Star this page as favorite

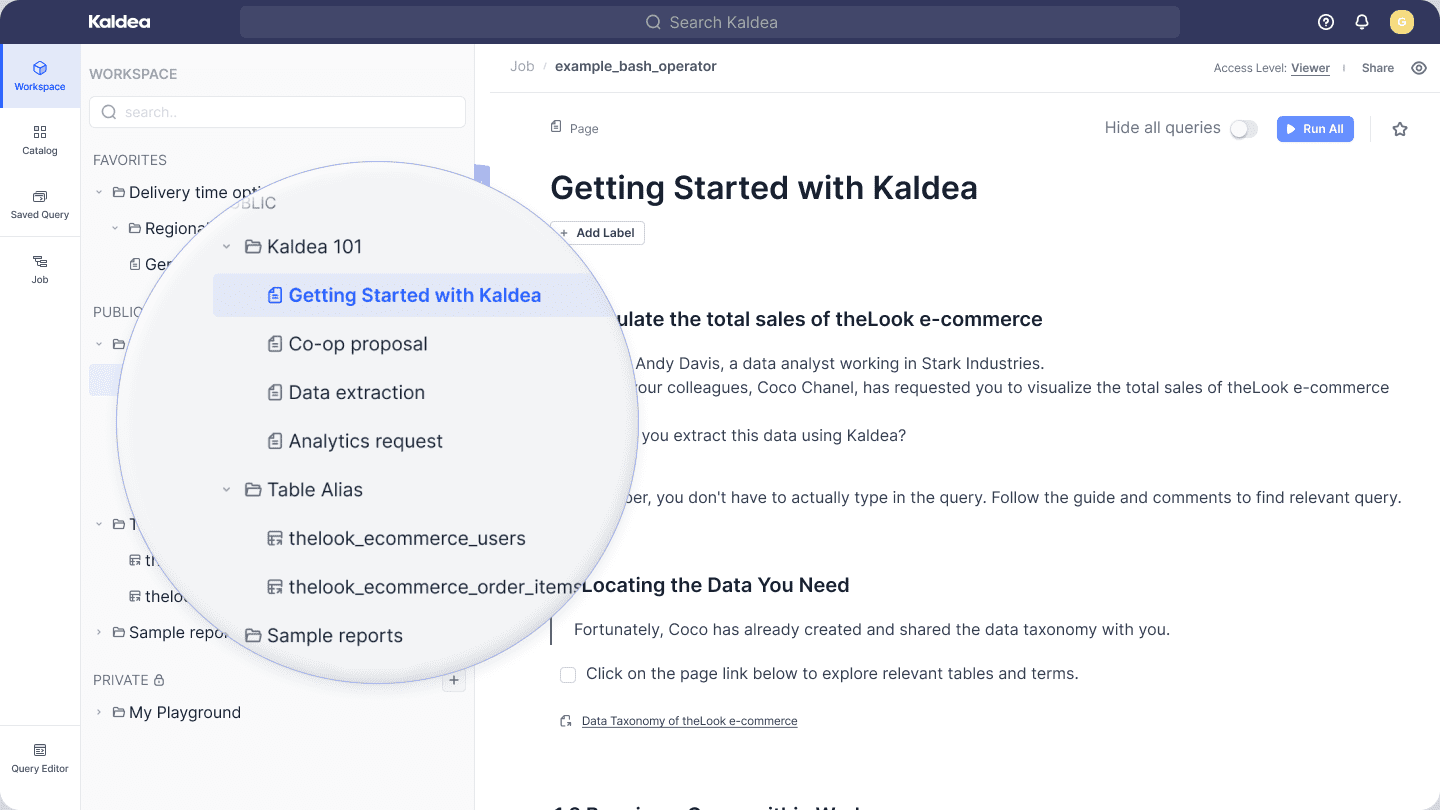coord(1400,129)
